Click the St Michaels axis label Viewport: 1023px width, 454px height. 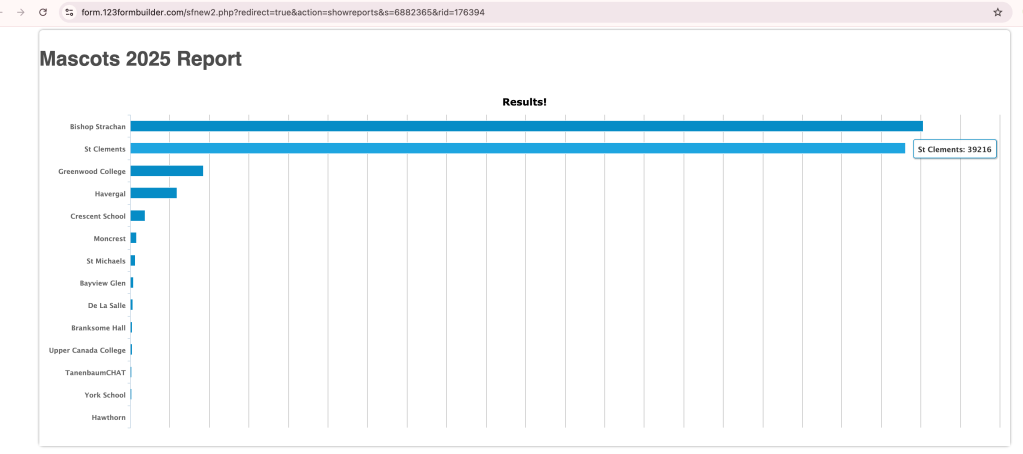[x=106, y=261]
